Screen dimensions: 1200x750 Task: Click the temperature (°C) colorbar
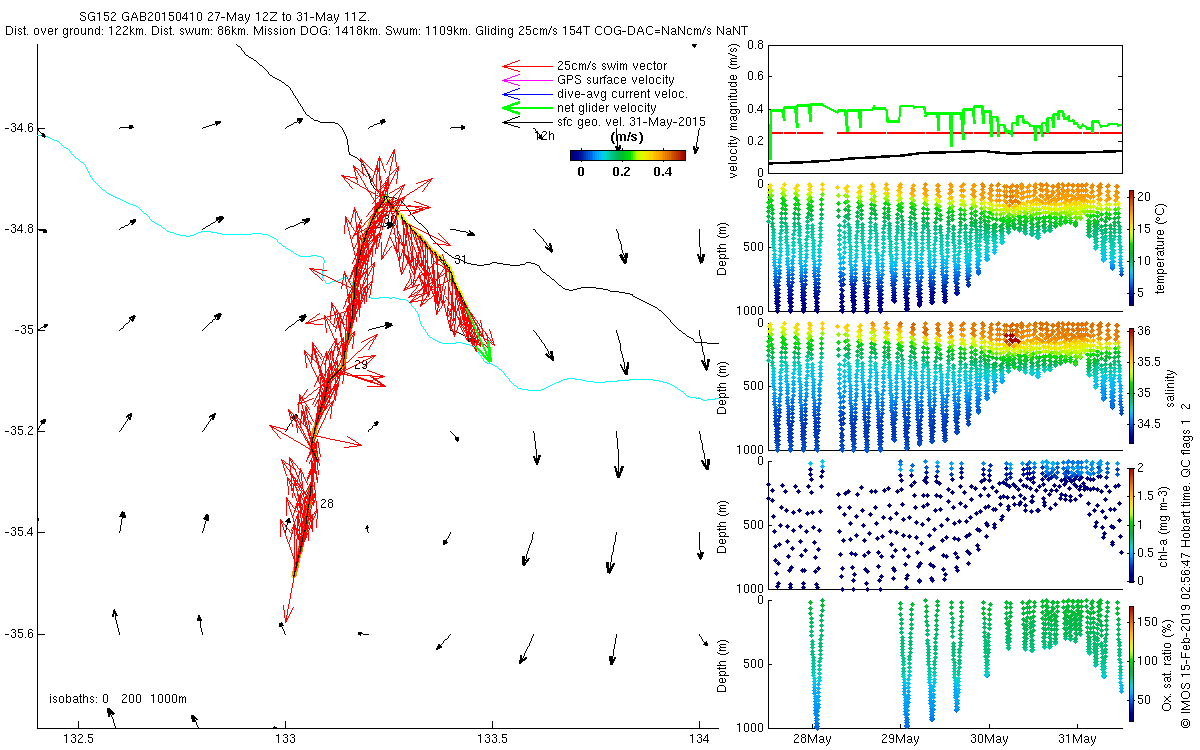tap(1131, 246)
